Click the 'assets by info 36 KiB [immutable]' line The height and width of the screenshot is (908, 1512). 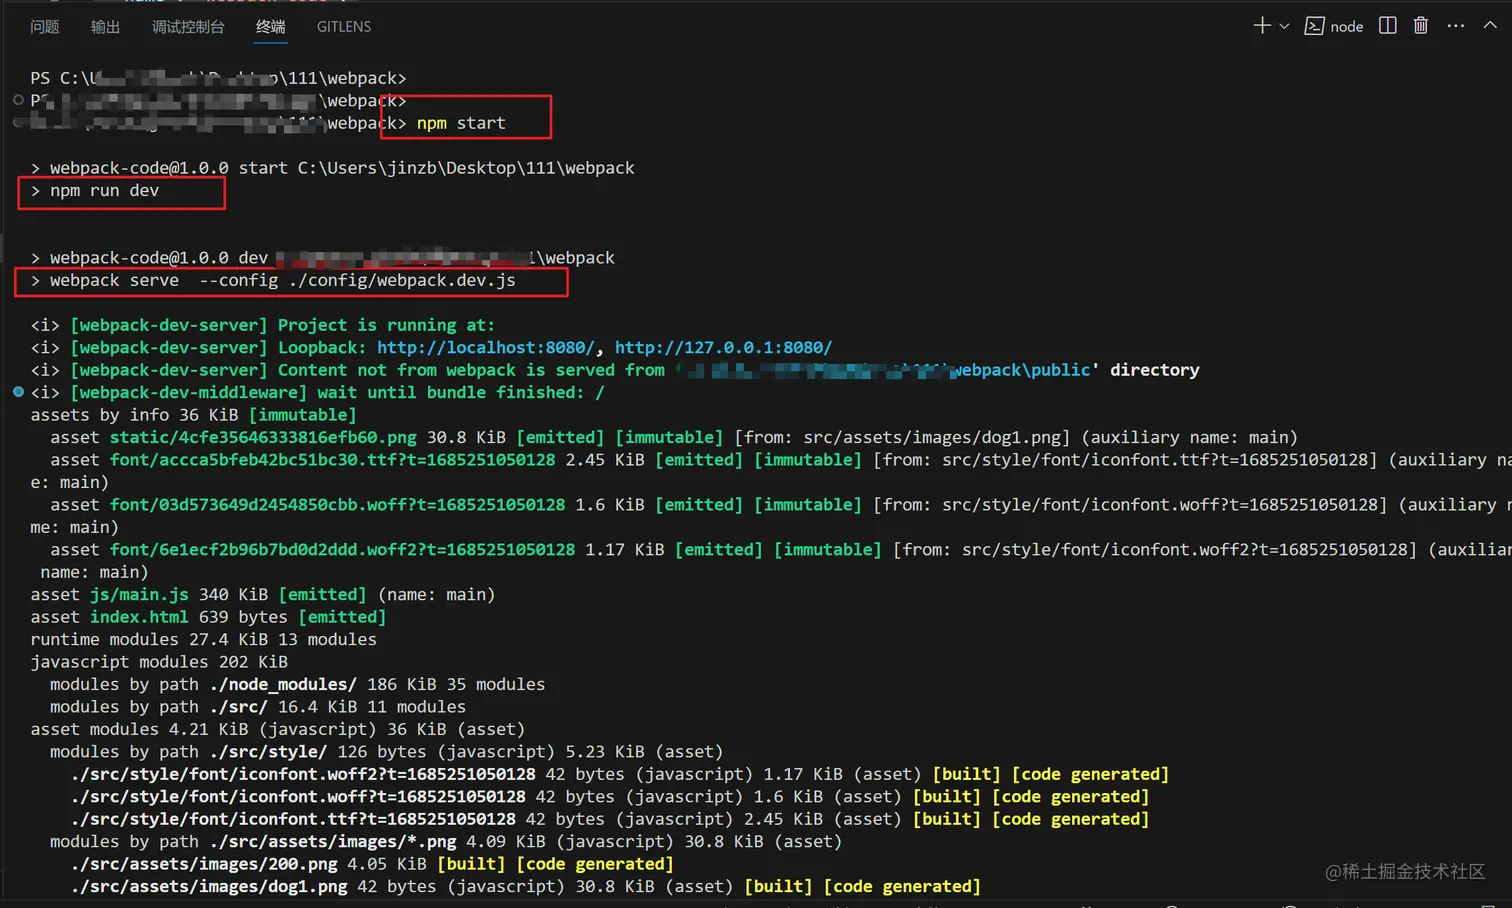193,415
